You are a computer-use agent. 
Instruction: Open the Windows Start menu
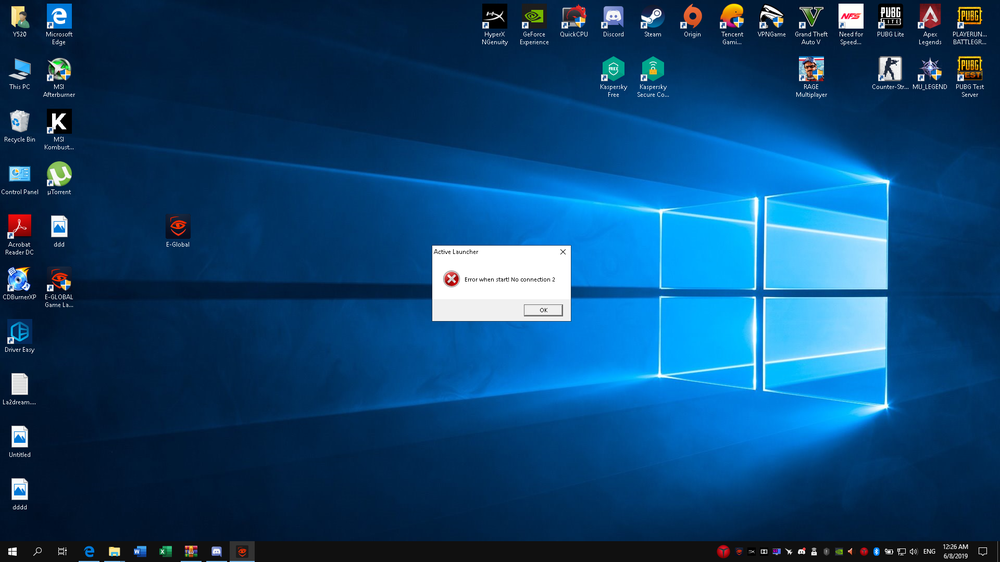13,551
